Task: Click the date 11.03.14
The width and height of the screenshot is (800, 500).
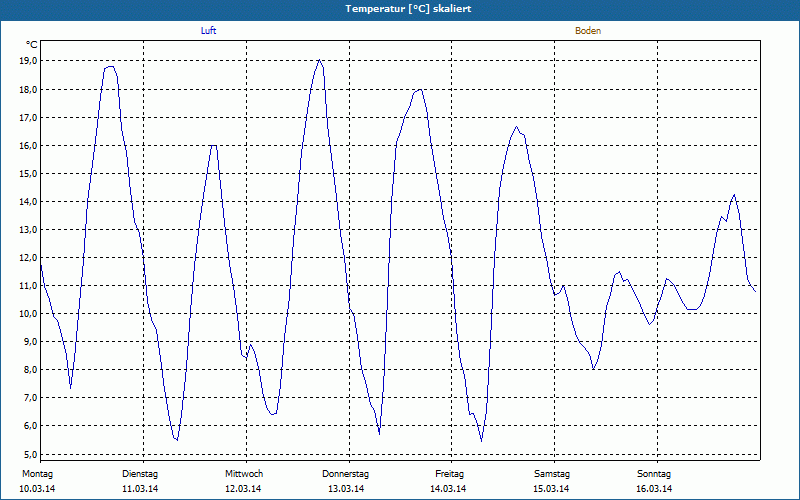Action: (x=140, y=489)
